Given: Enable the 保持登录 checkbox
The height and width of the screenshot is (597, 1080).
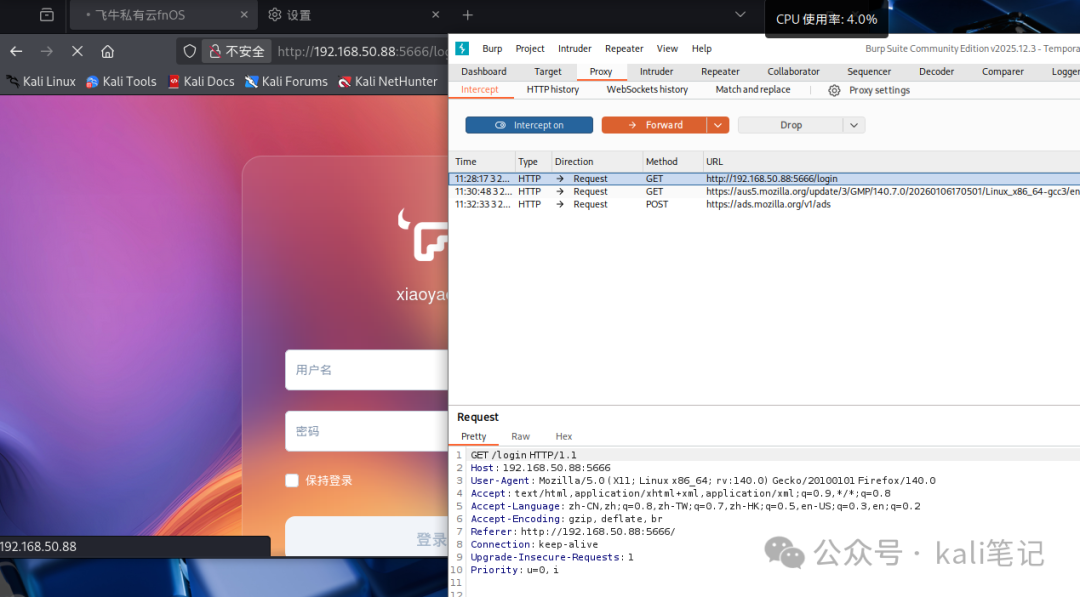Looking at the screenshot, I should [x=291, y=480].
